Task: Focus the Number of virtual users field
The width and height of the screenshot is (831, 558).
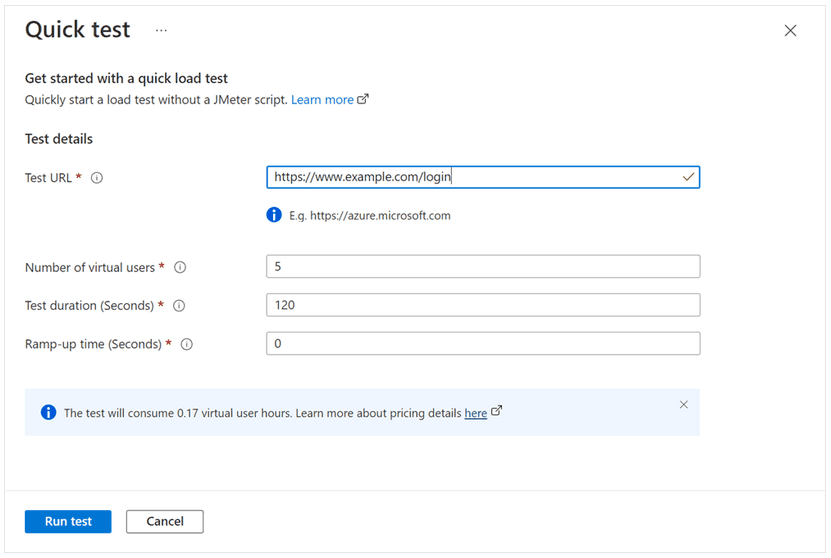Action: click(x=483, y=267)
